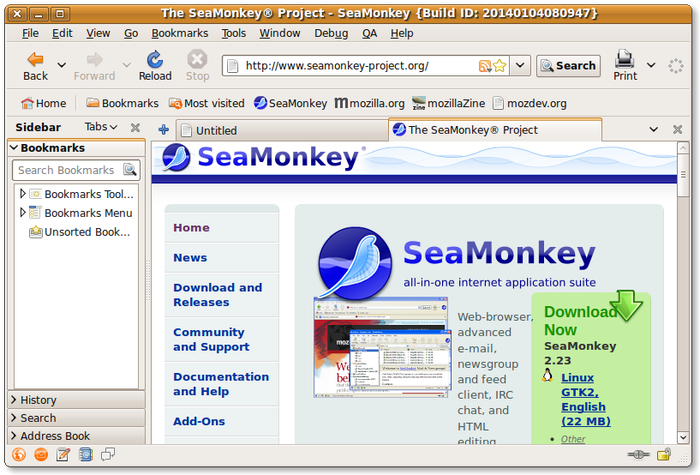Open the View menu
The image size is (700, 475).
click(x=98, y=33)
